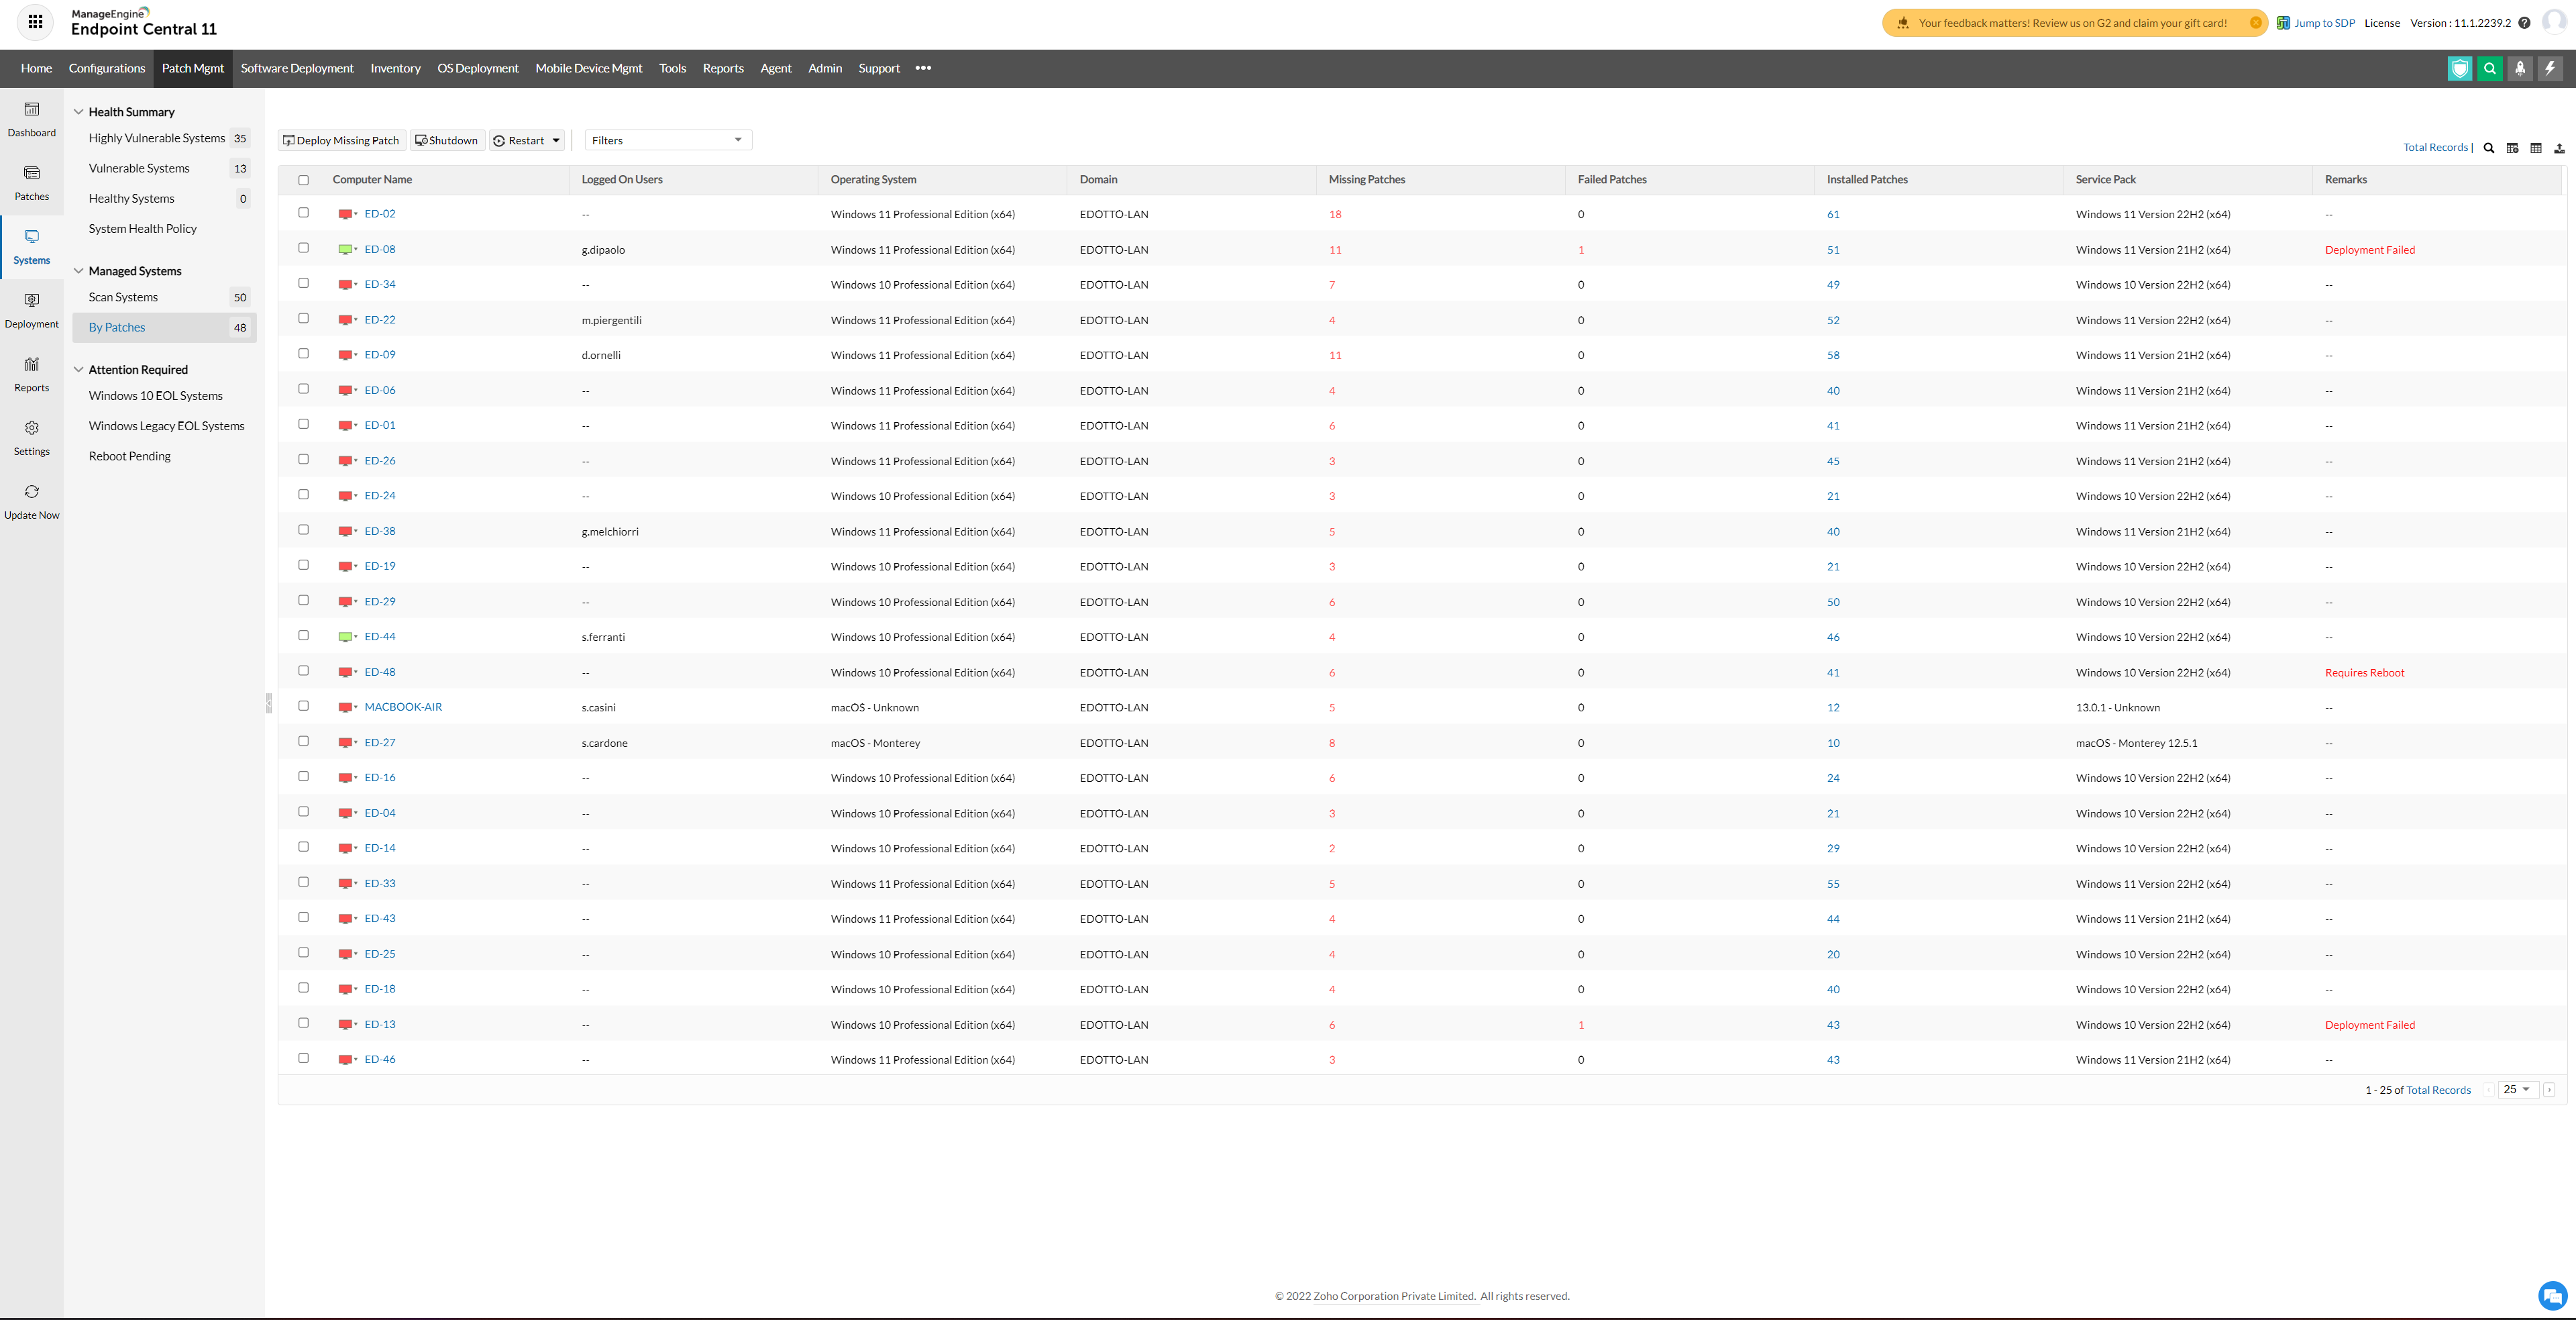This screenshot has height=1320, width=2576.
Task: Select the ED-08 row checkbox
Action: click(x=303, y=248)
